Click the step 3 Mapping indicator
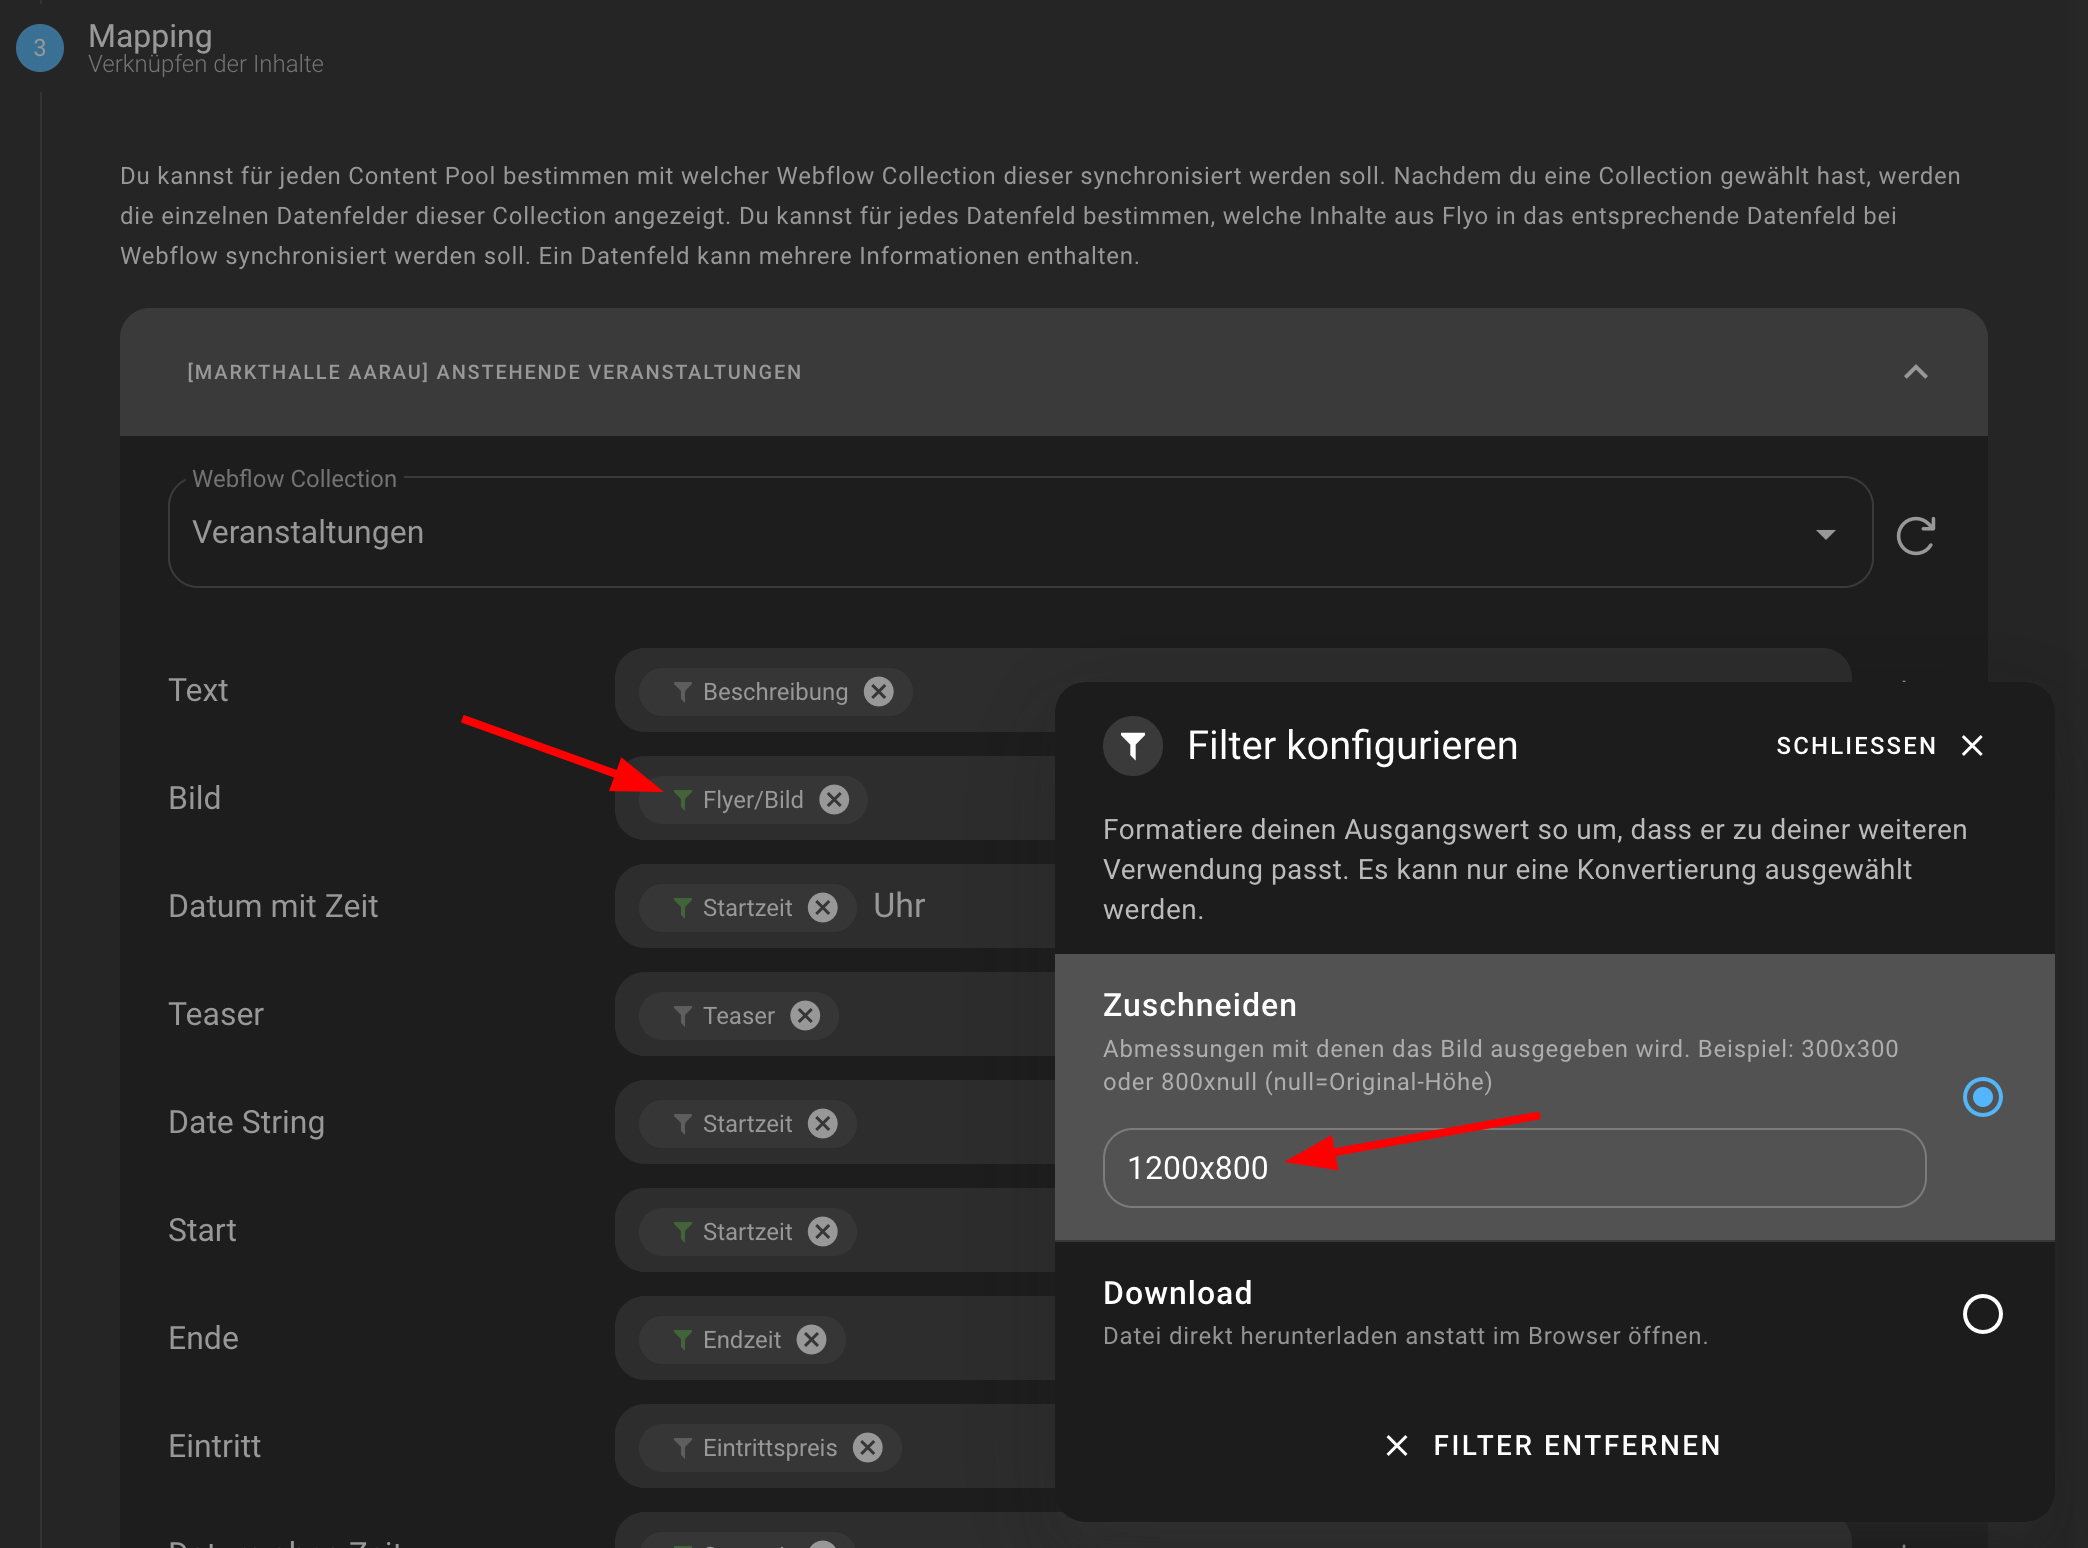Image resolution: width=2088 pixels, height=1548 pixels. 38,47
